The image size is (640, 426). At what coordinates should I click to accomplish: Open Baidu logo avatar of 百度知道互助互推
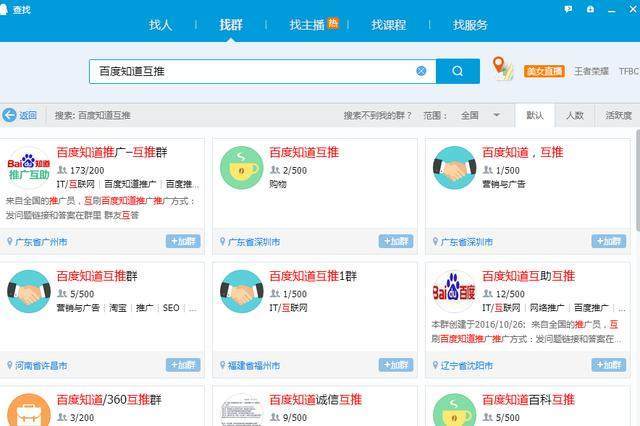click(455, 291)
